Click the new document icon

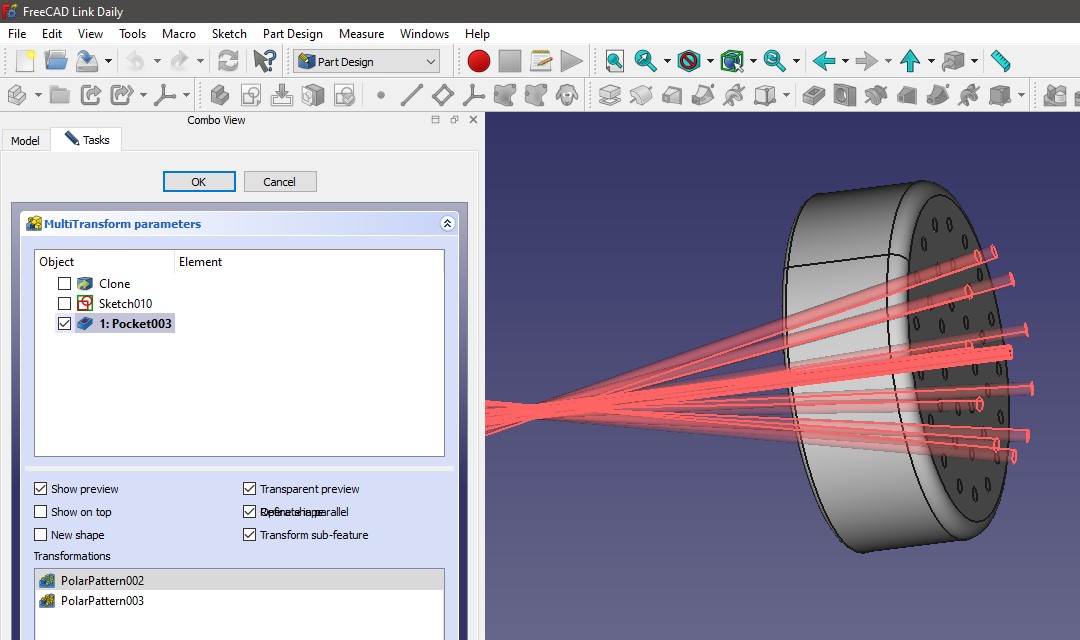coord(25,61)
